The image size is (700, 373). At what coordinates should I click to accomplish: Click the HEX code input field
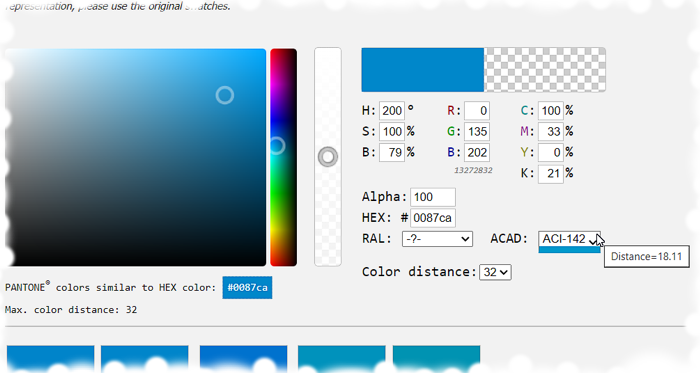pos(433,218)
